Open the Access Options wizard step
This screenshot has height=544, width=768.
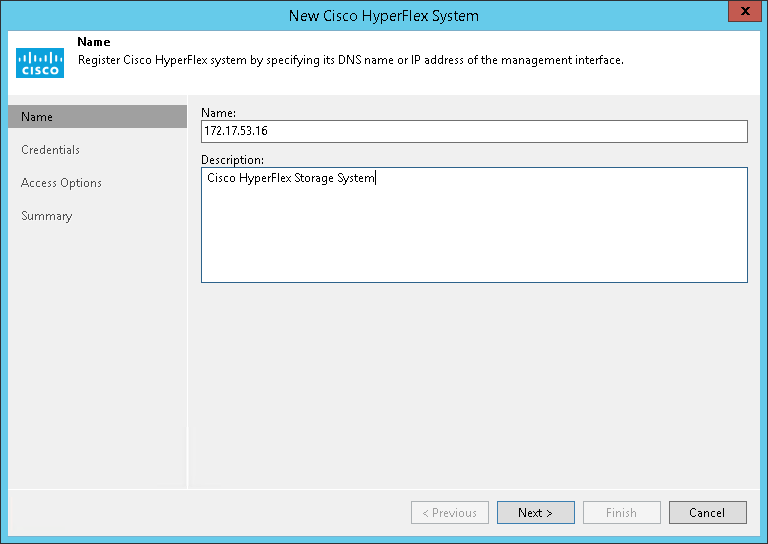point(61,183)
